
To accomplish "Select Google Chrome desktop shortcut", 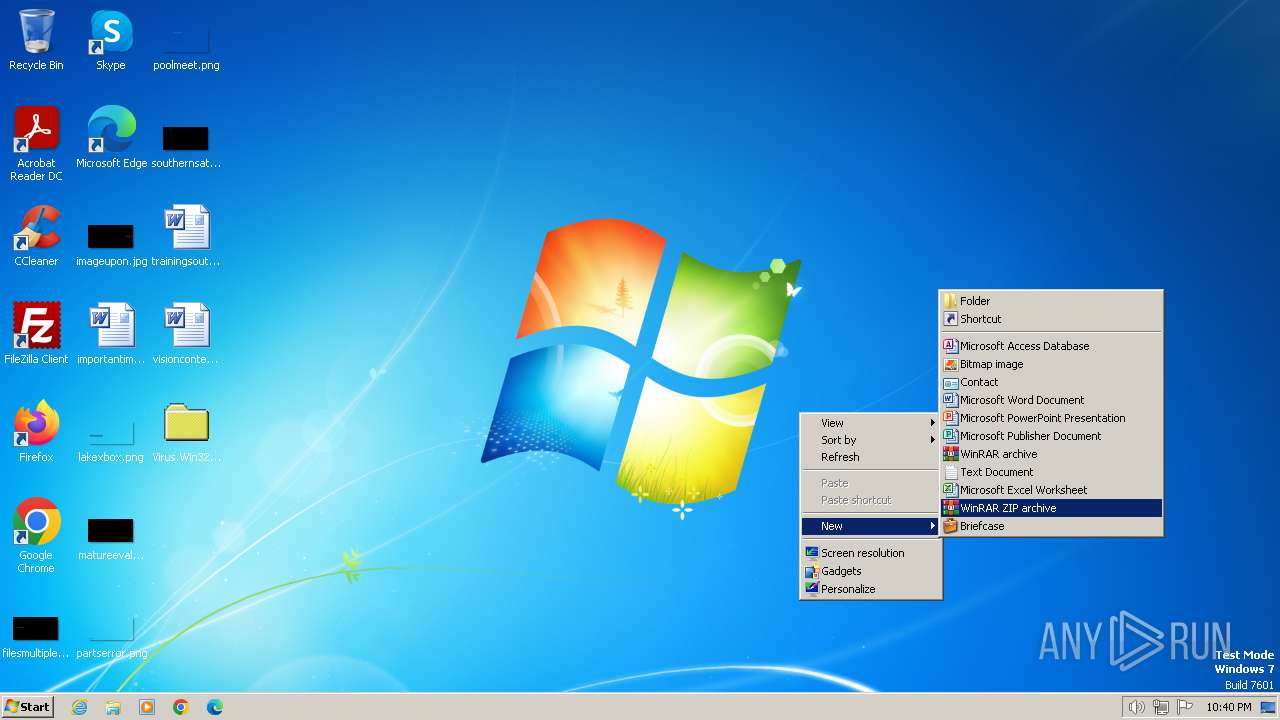I will [x=36, y=535].
